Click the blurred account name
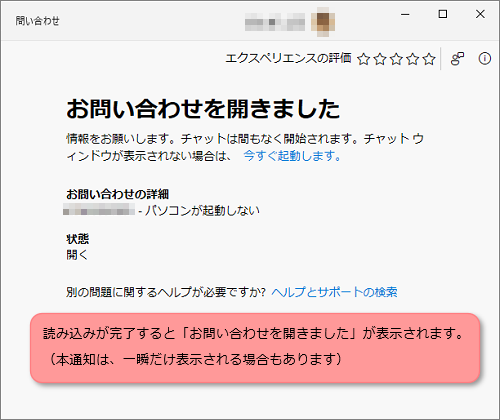Image resolution: width=500 pixels, height=420 pixels. click(x=275, y=22)
